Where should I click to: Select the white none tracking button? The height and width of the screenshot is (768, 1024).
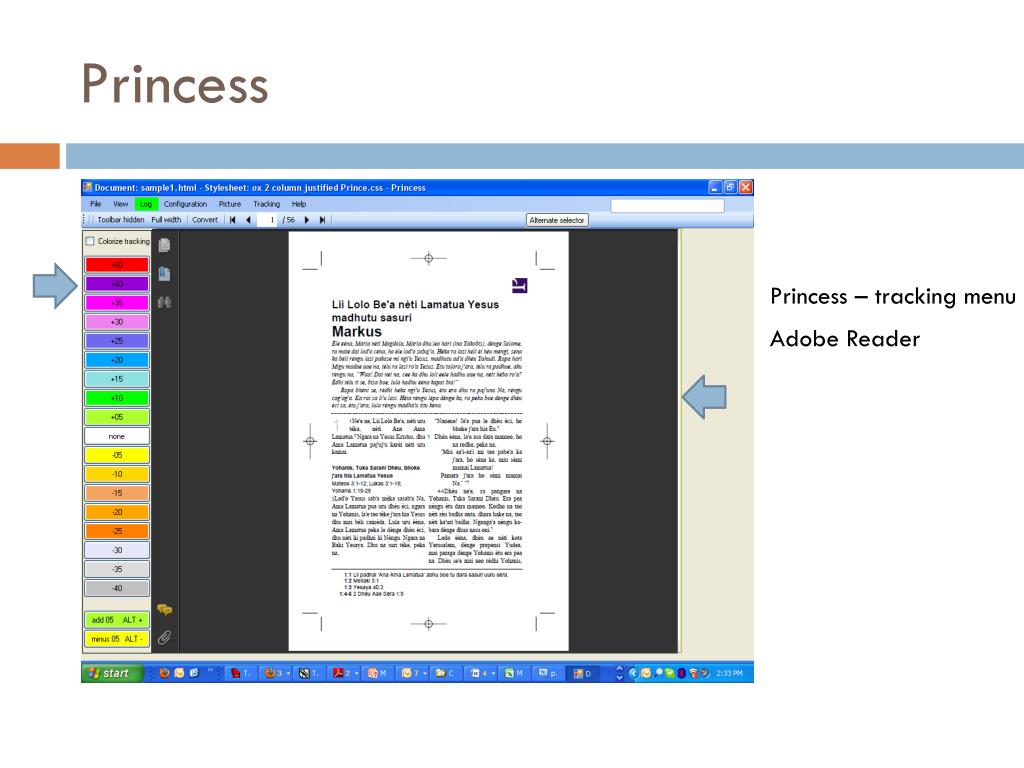pyautogui.click(x=117, y=436)
